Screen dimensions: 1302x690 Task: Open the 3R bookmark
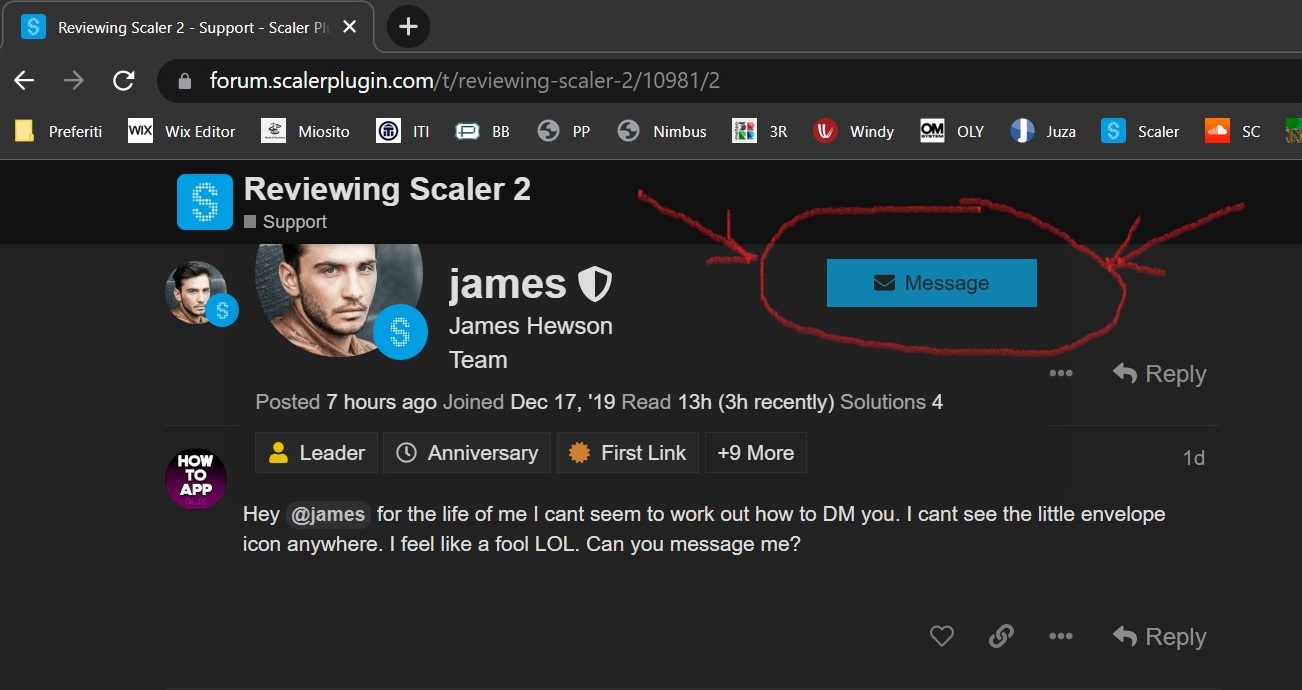tap(760, 131)
